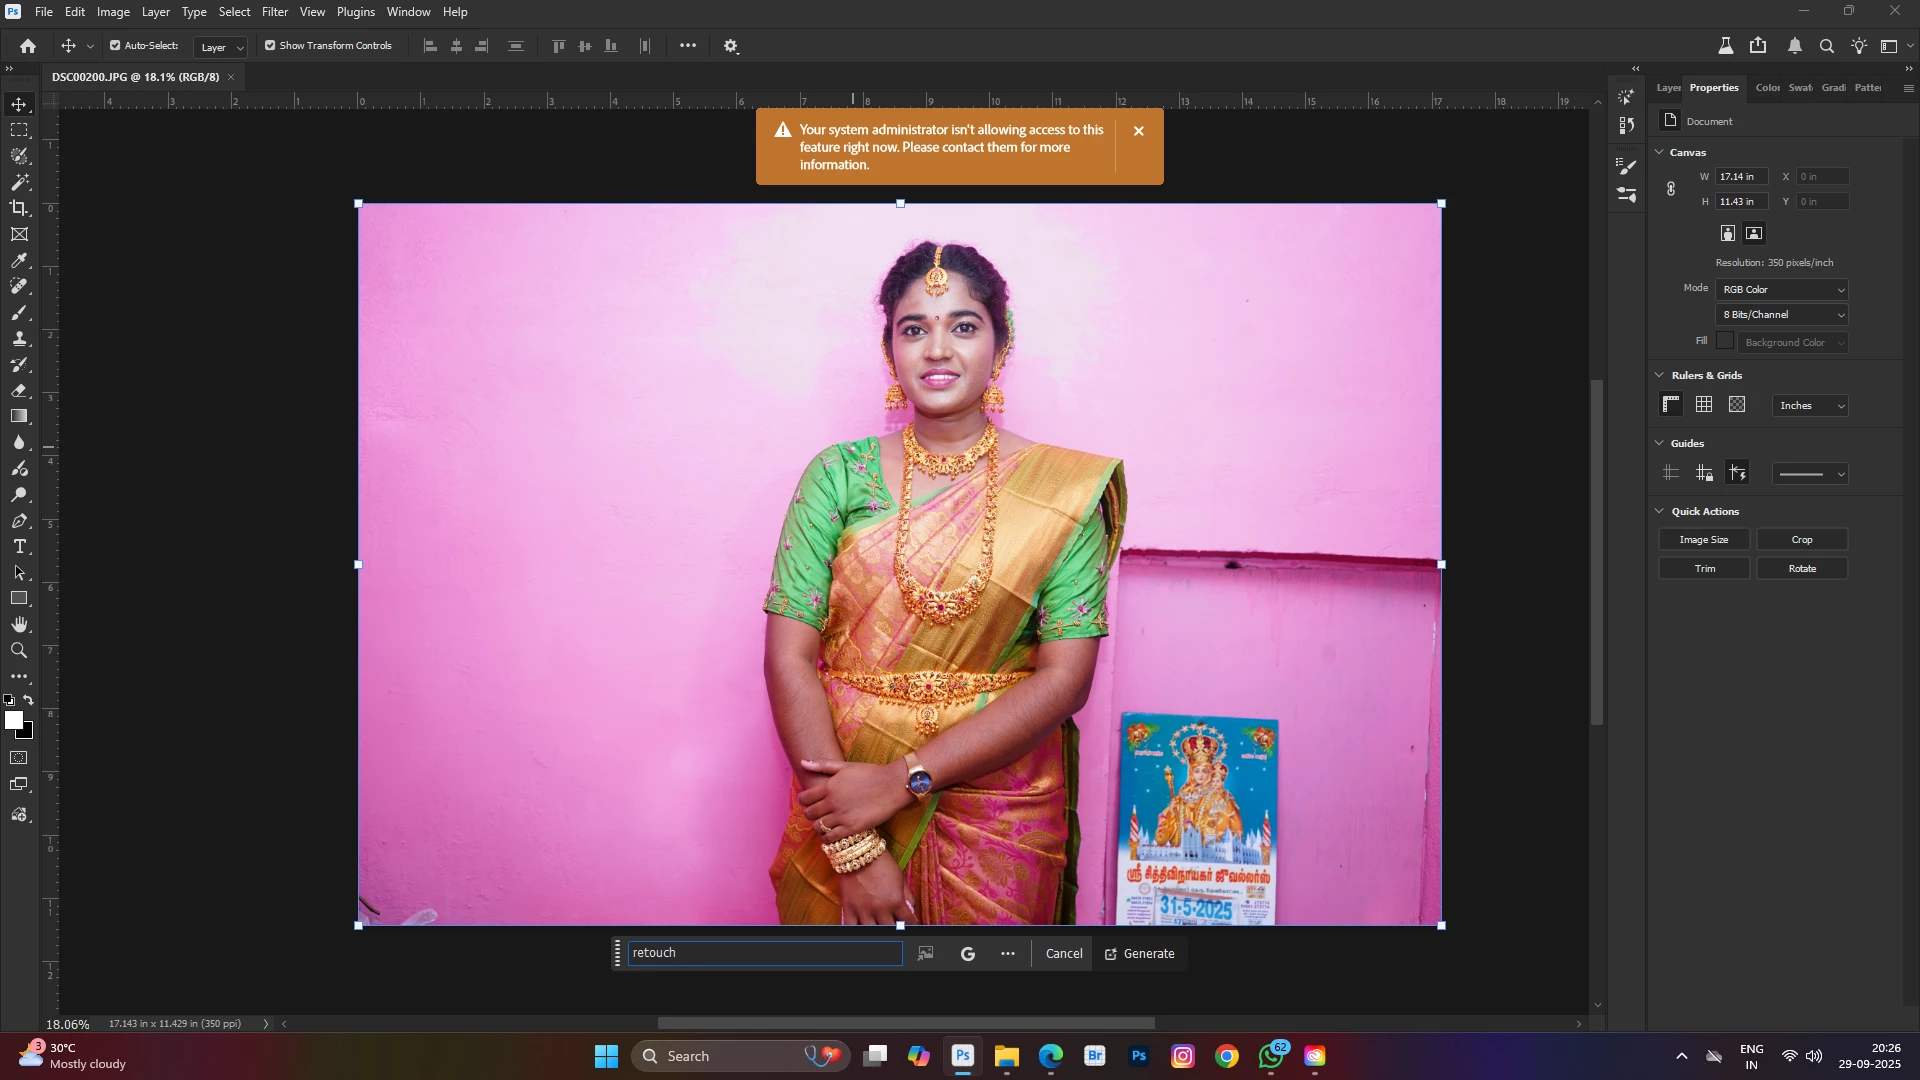Pick the Eyedropper tool
Viewport: 1920px width, 1080px height.
(x=19, y=261)
